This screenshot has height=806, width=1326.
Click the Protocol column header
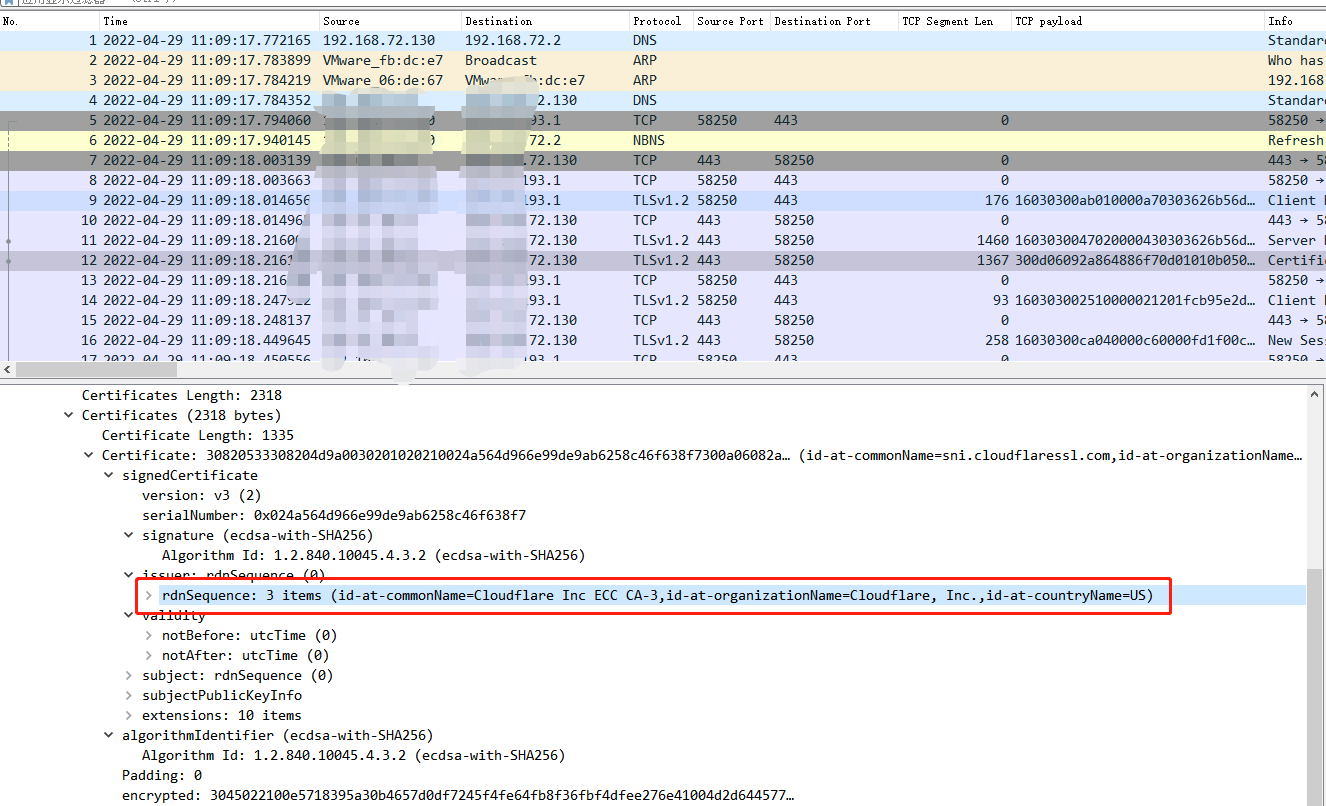click(x=657, y=21)
